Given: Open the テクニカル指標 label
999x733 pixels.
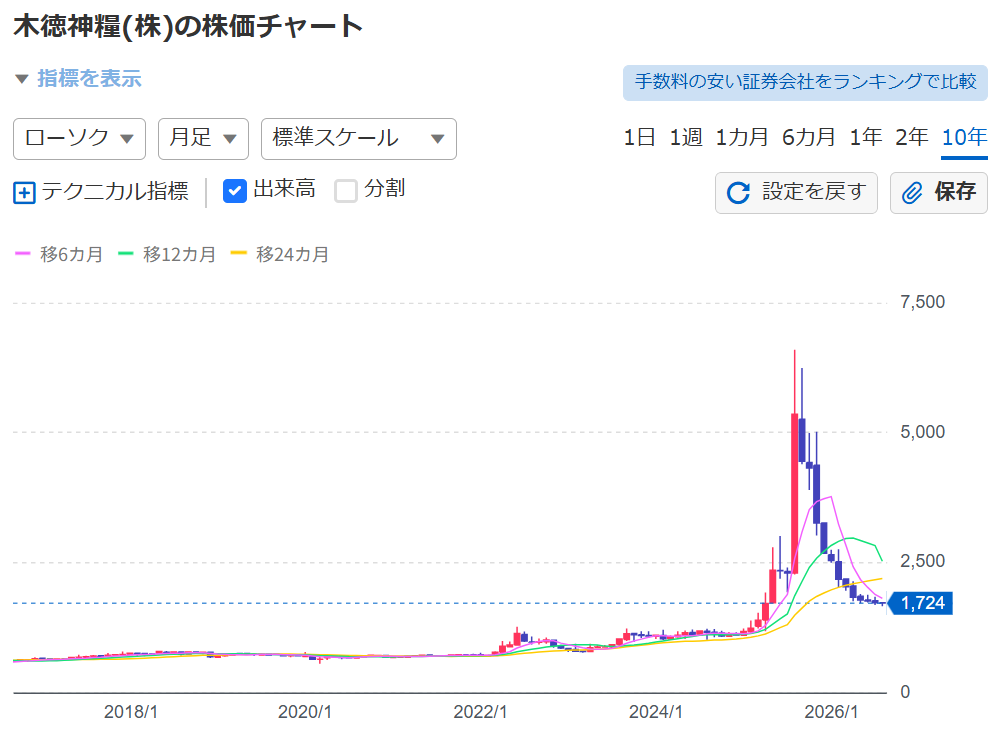Looking at the screenshot, I should tap(115, 191).
